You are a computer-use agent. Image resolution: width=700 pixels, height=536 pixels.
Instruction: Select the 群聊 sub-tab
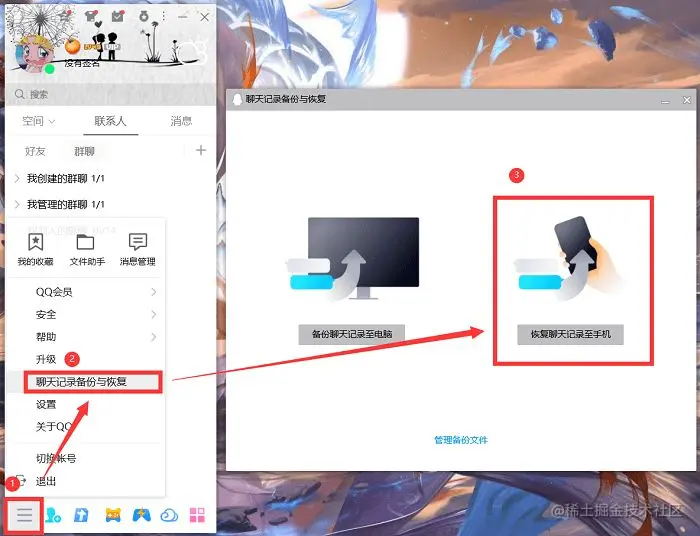84,151
